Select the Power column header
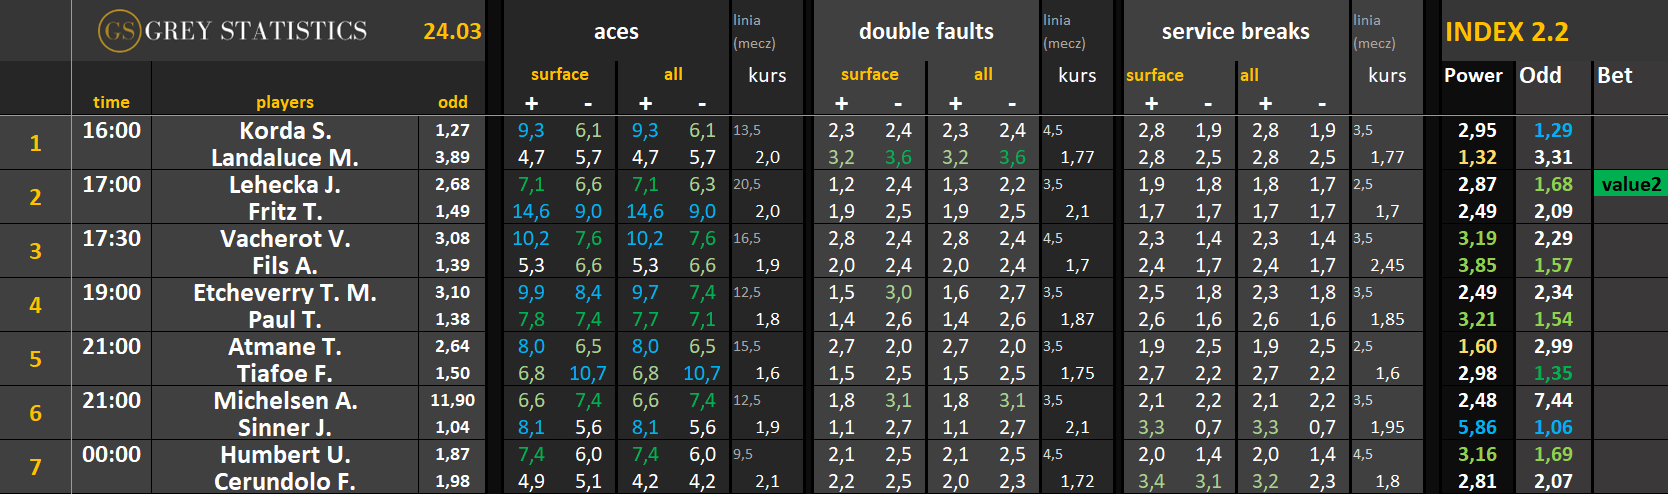1668x494 pixels. (x=1473, y=76)
